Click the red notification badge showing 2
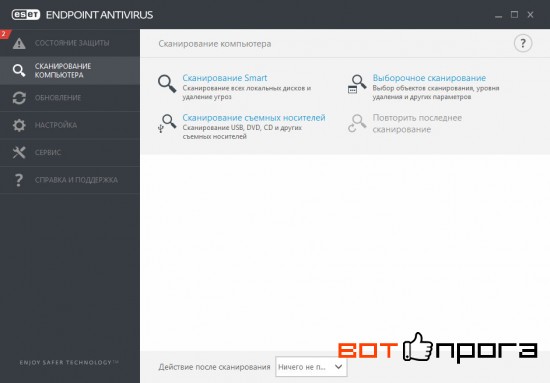 pyautogui.click(x=5, y=34)
